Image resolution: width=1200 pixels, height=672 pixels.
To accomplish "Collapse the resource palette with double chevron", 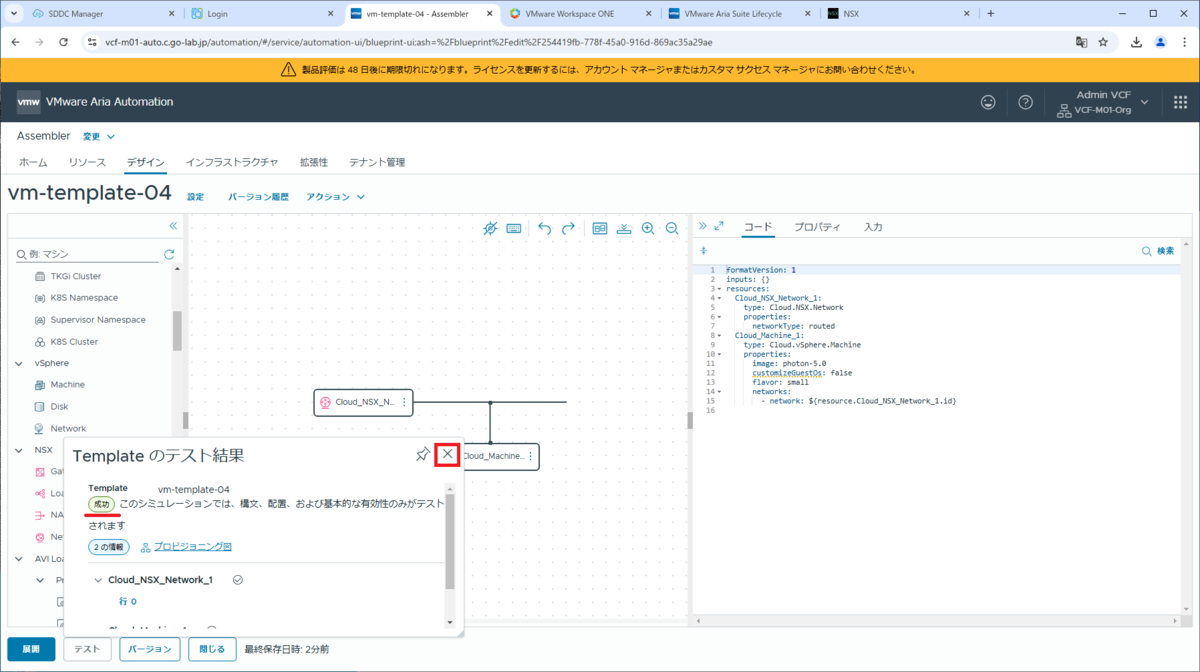I will click(173, 226).
